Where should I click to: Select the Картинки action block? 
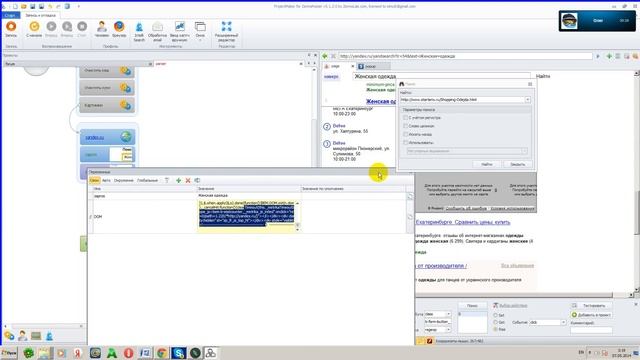107,105
